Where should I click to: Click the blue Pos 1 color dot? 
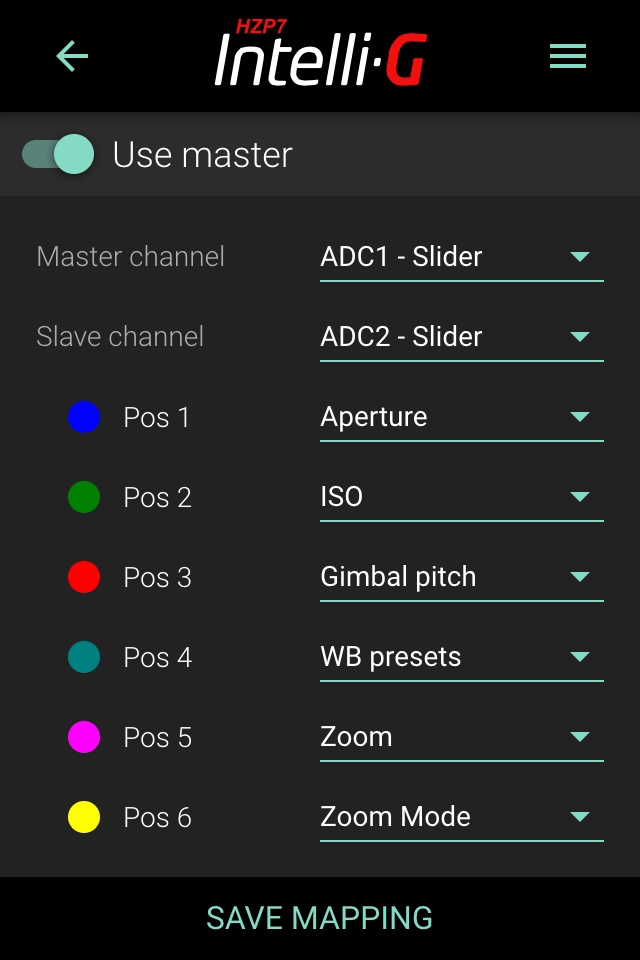pyautogui.click(x=84, y=417)
